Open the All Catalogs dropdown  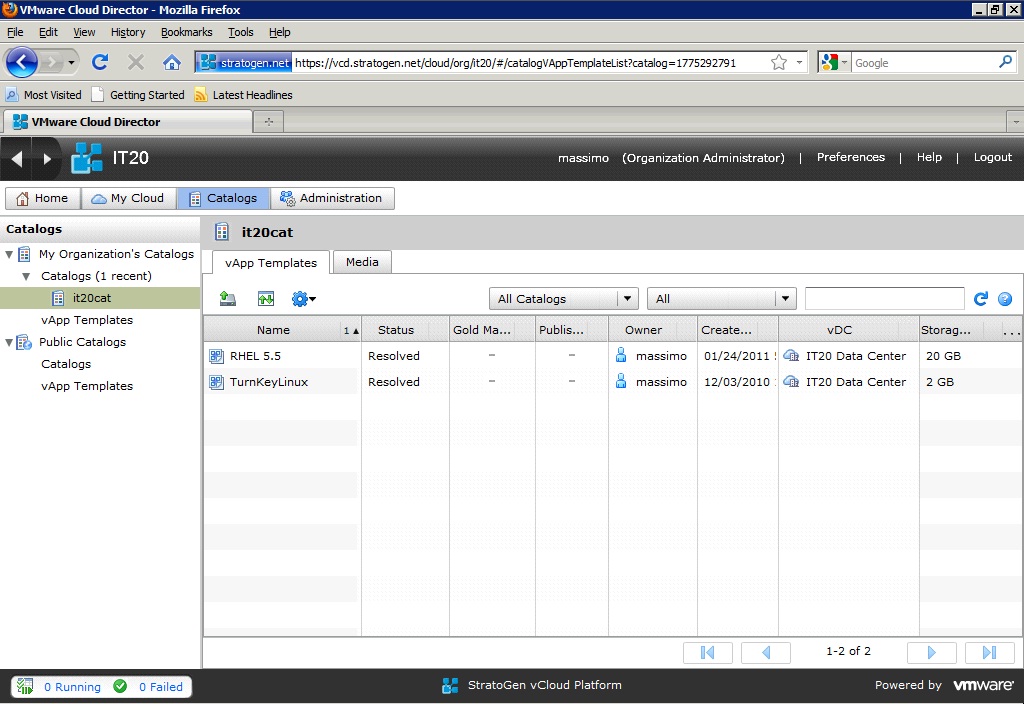[x=564, y=298]
